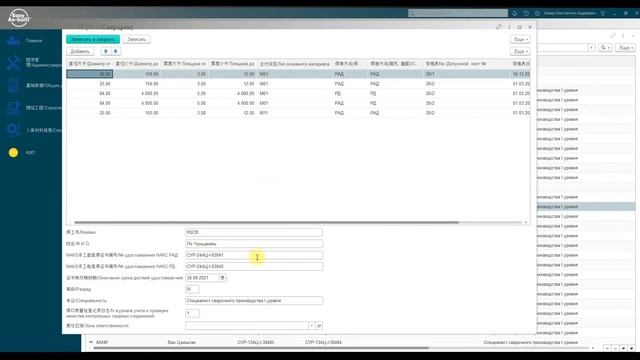The image size is (640, 360).
Task: Sort by 'Тип основного материала' column header
Action: [294, 64]
